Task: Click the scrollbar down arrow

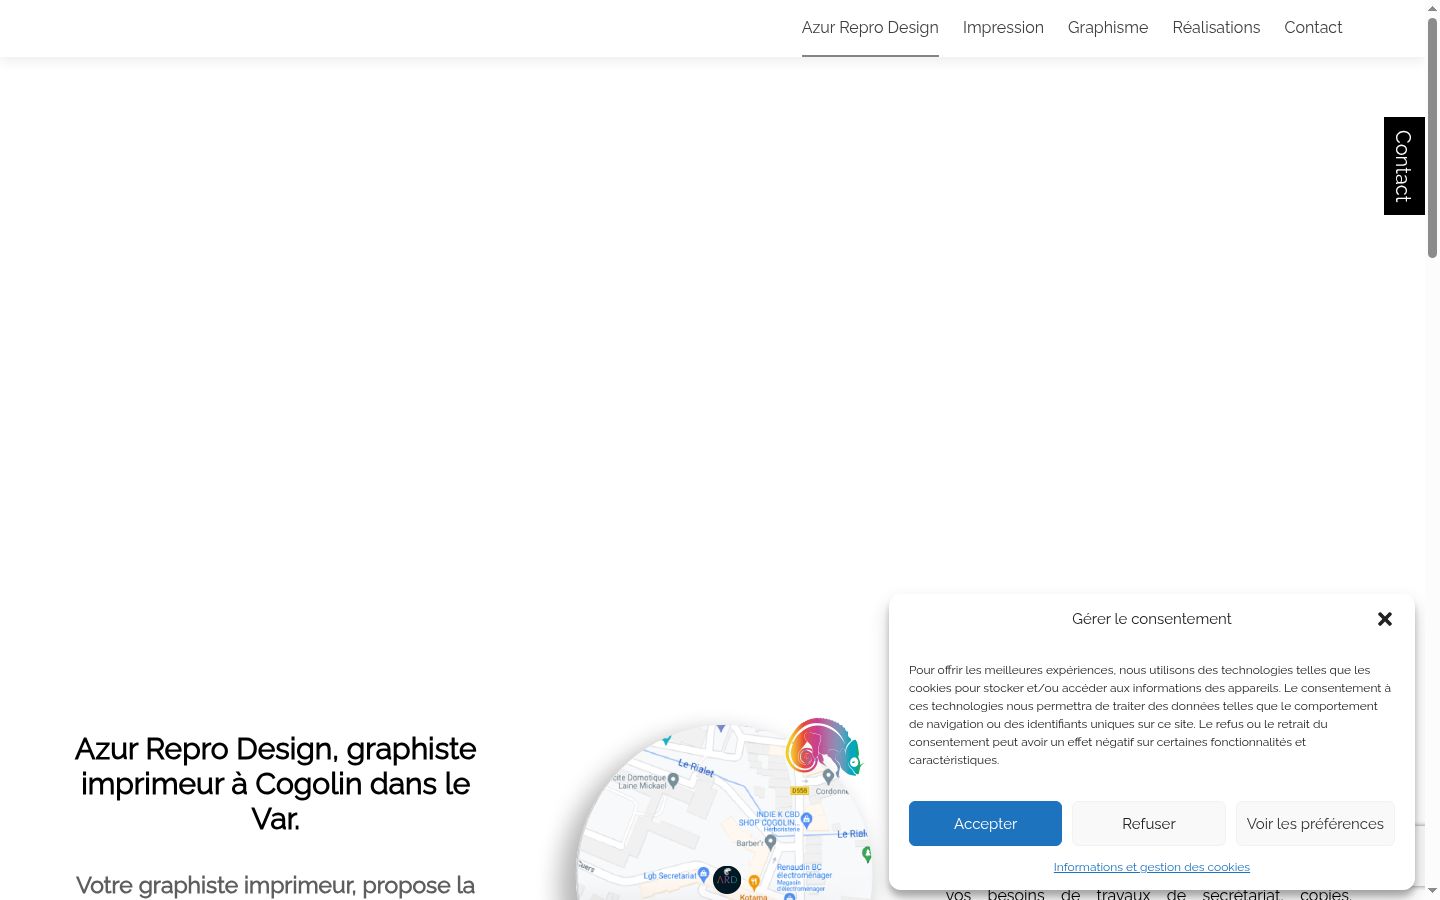Action: coord(1432,890)
